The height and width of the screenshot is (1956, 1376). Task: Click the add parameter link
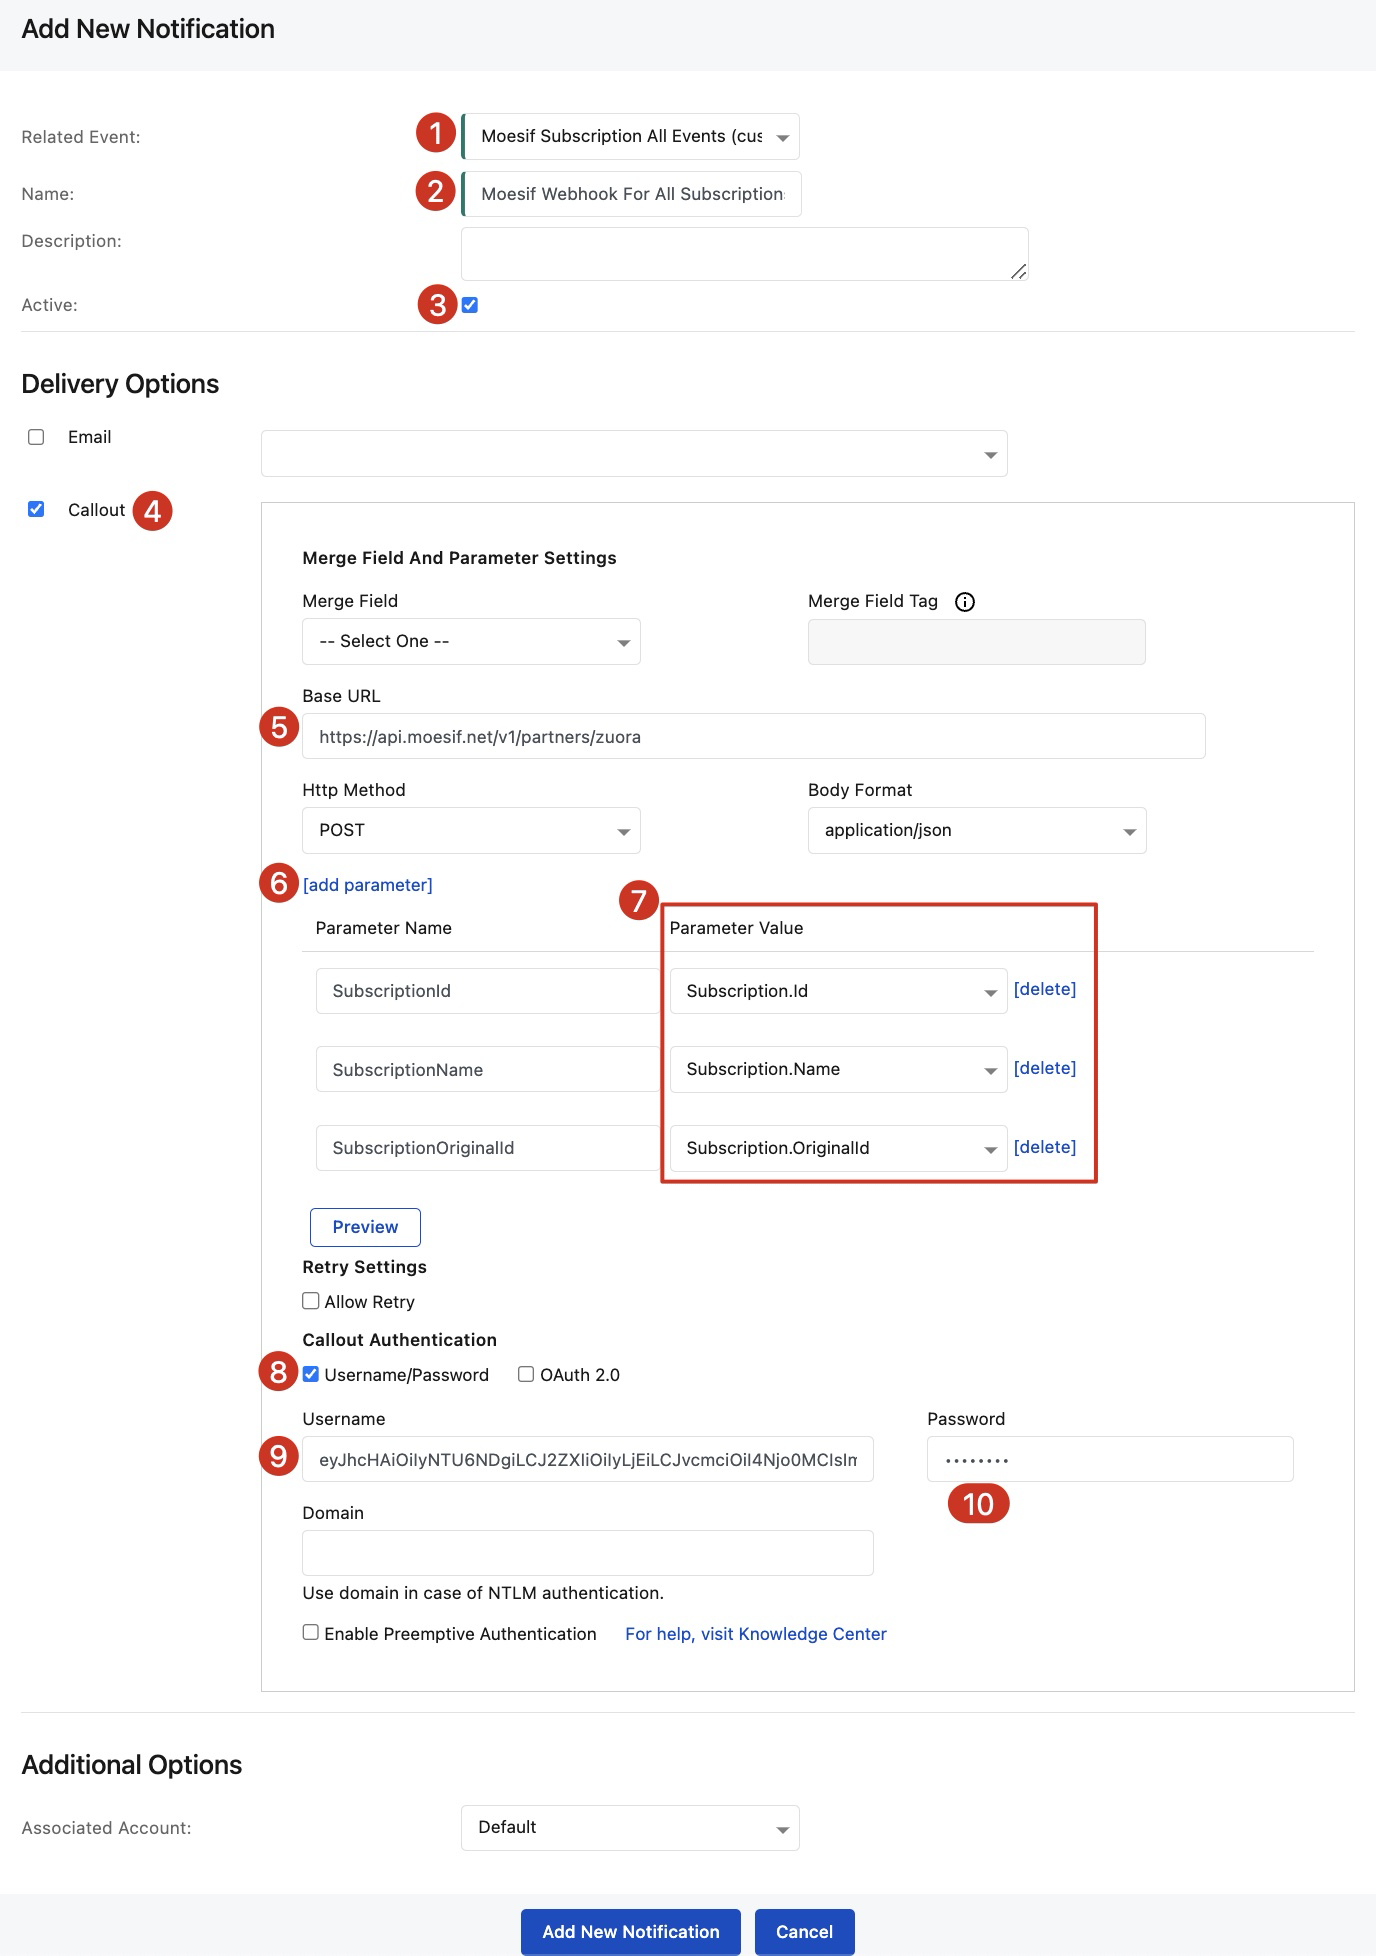[367, 885]
